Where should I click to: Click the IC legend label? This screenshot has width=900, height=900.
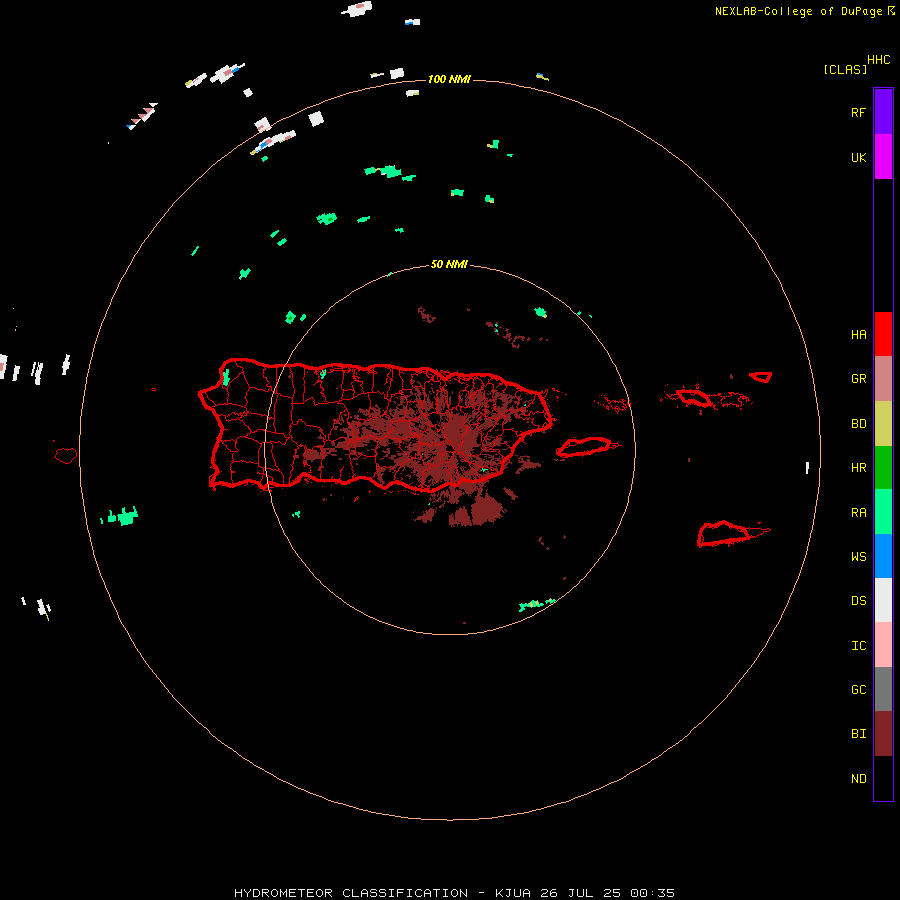point(858,645)
